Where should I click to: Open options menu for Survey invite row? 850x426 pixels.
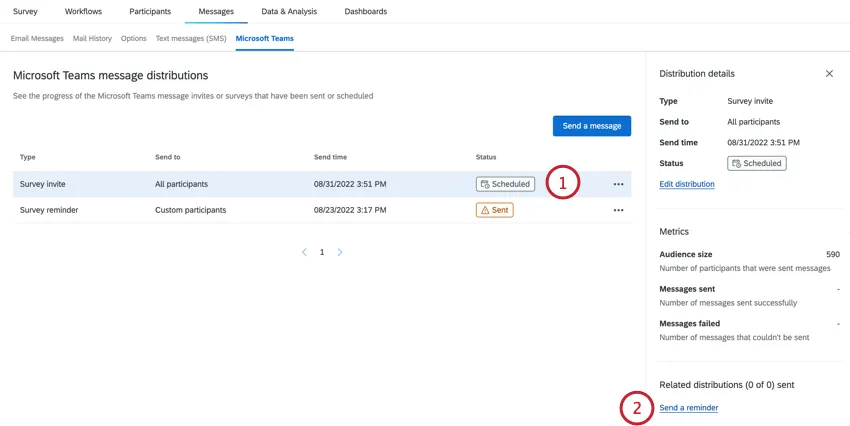(618, 185)
